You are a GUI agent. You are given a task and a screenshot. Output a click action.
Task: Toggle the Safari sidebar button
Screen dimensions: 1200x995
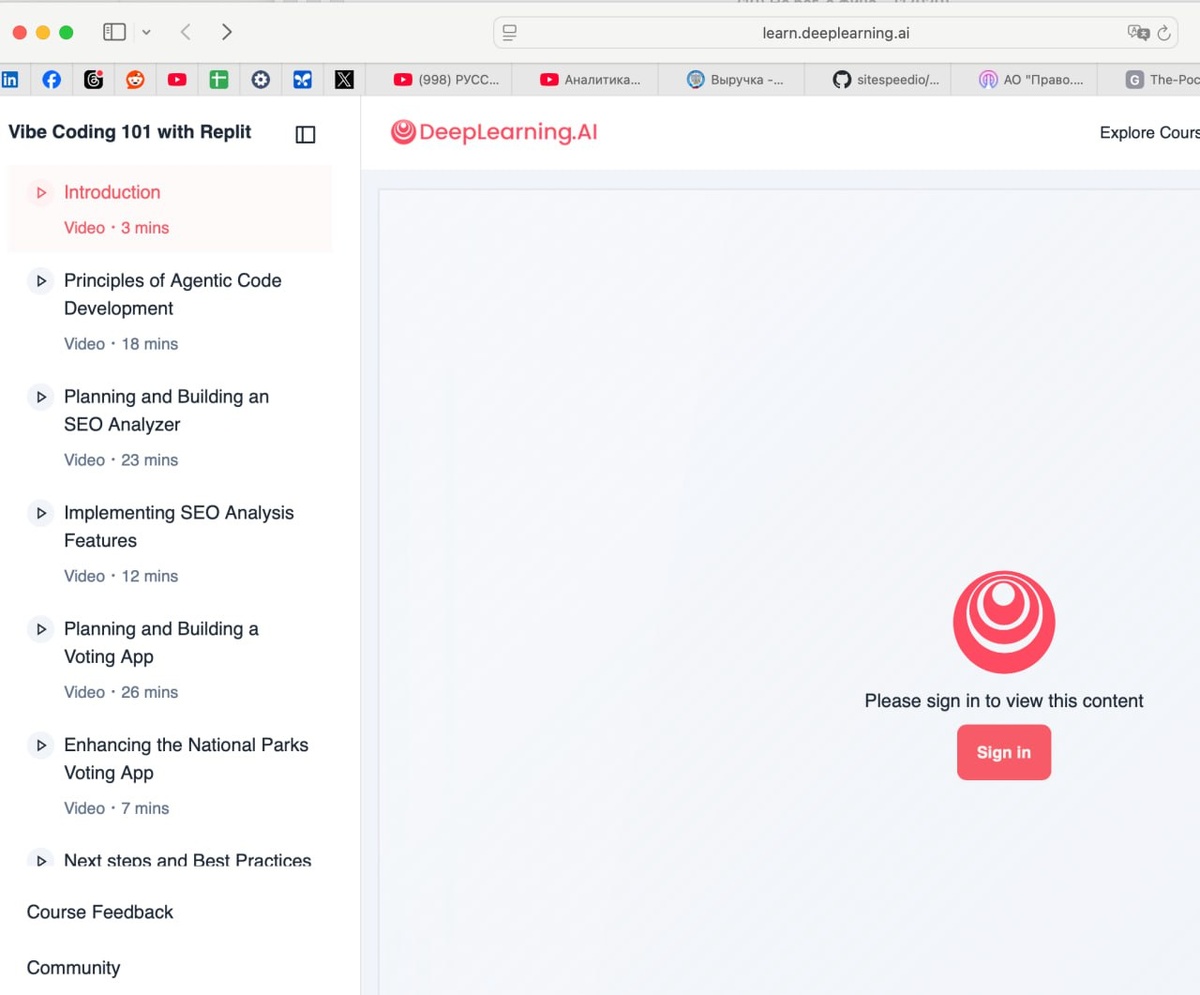click(115, 32)
